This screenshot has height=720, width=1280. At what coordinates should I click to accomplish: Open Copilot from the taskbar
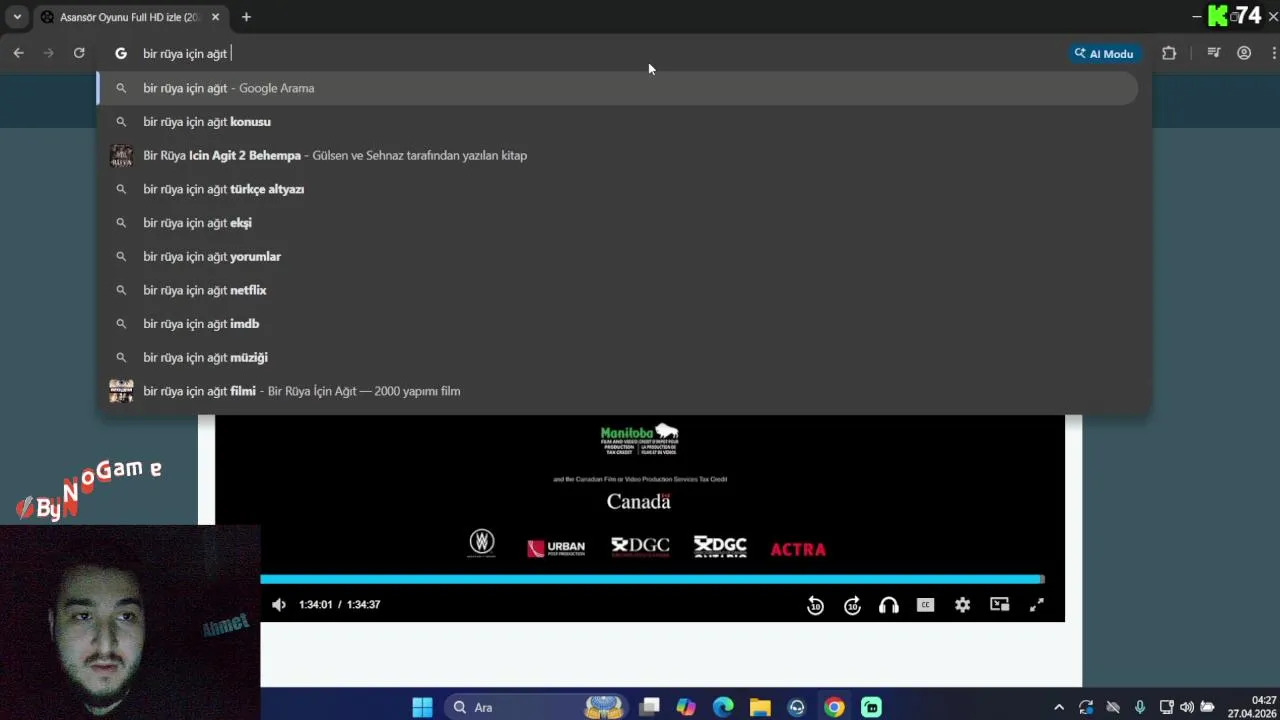[x=686, y=707]
